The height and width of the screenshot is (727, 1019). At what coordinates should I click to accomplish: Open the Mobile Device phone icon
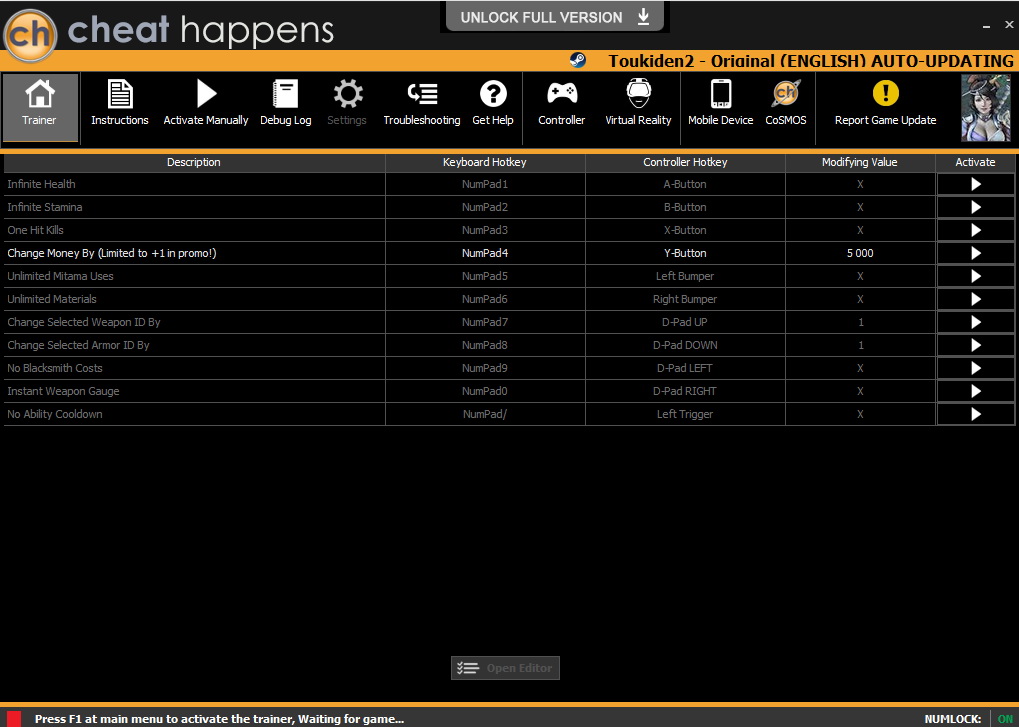(721, 94)
